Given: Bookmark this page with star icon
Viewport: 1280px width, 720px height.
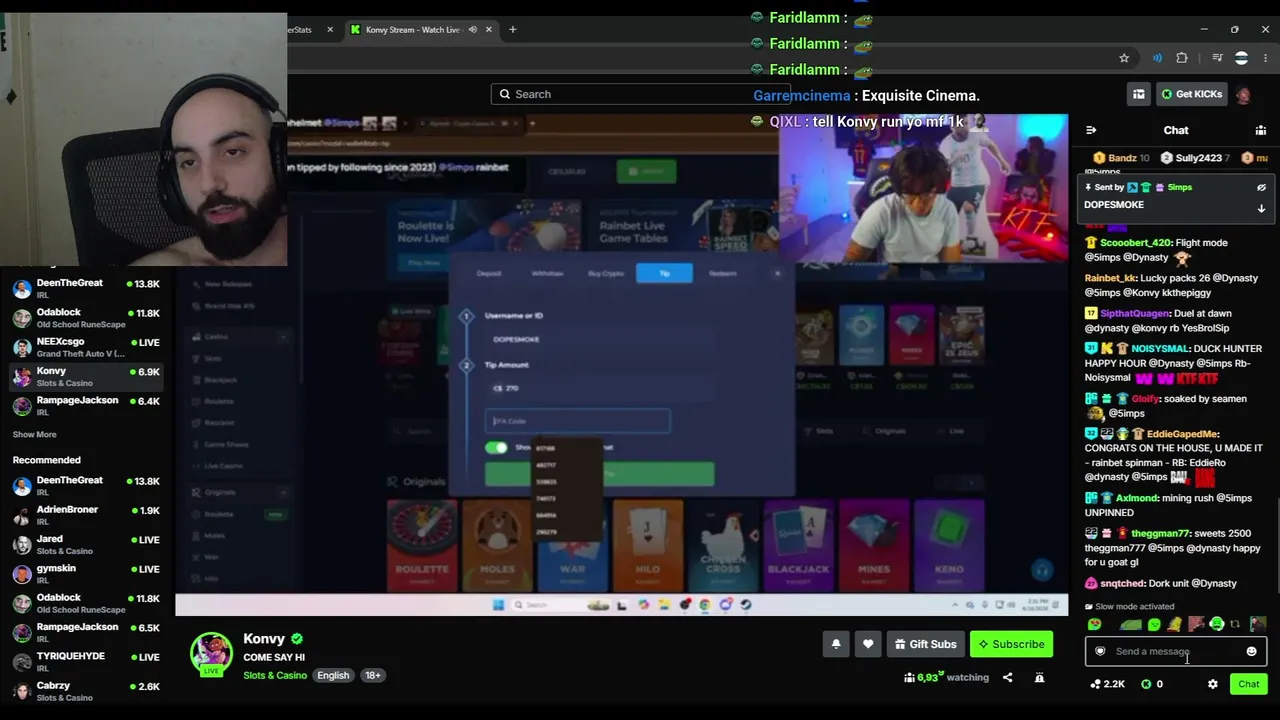Looking at the screenshot, I should 1124,58.
